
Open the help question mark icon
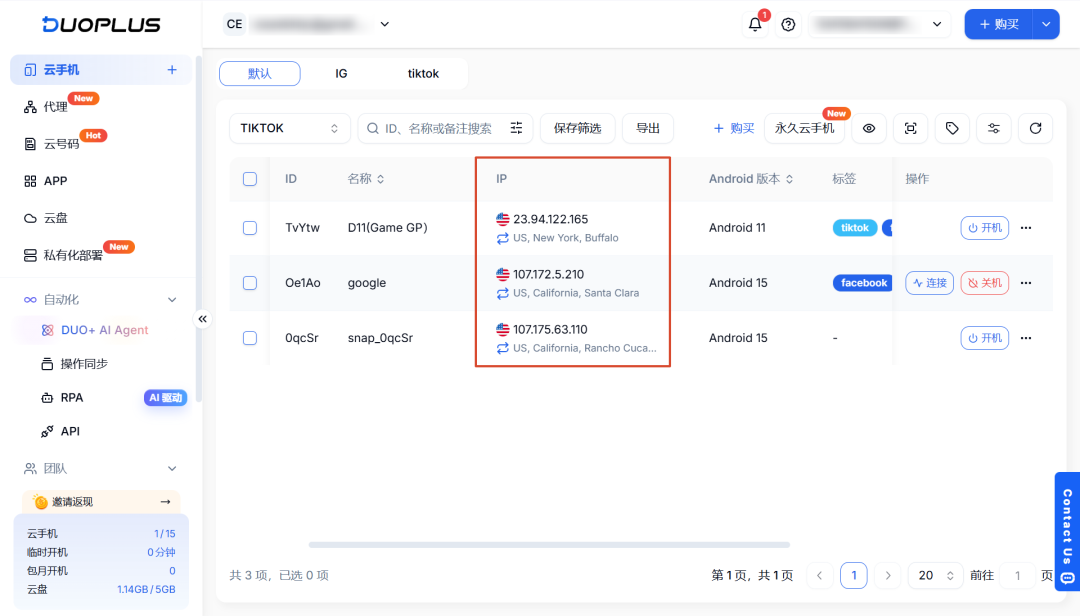[789, 24]
